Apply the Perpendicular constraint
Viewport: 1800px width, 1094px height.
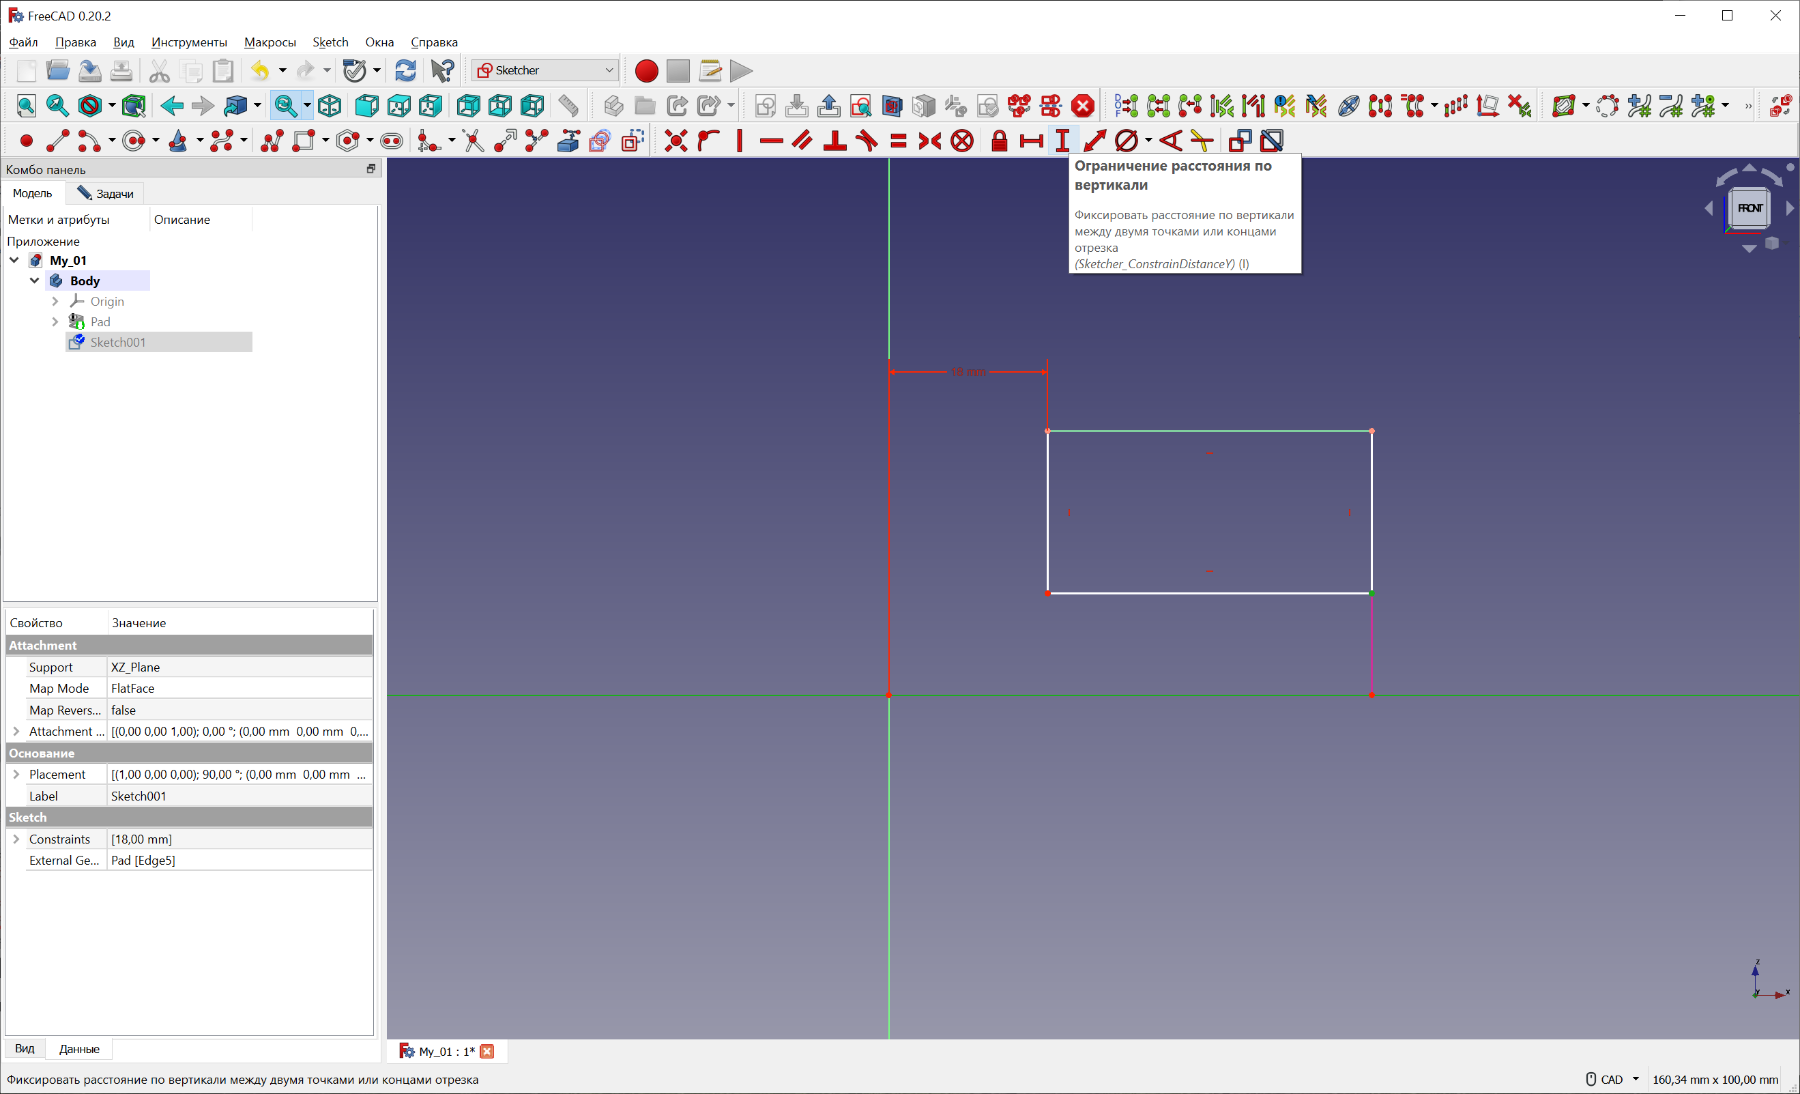[834, 141]
